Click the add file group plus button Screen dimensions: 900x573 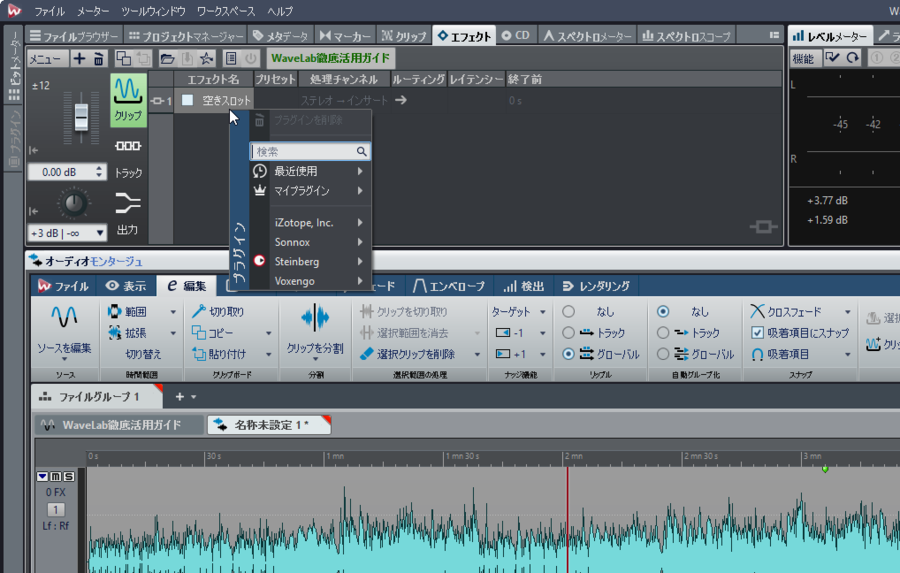[180, 396]
